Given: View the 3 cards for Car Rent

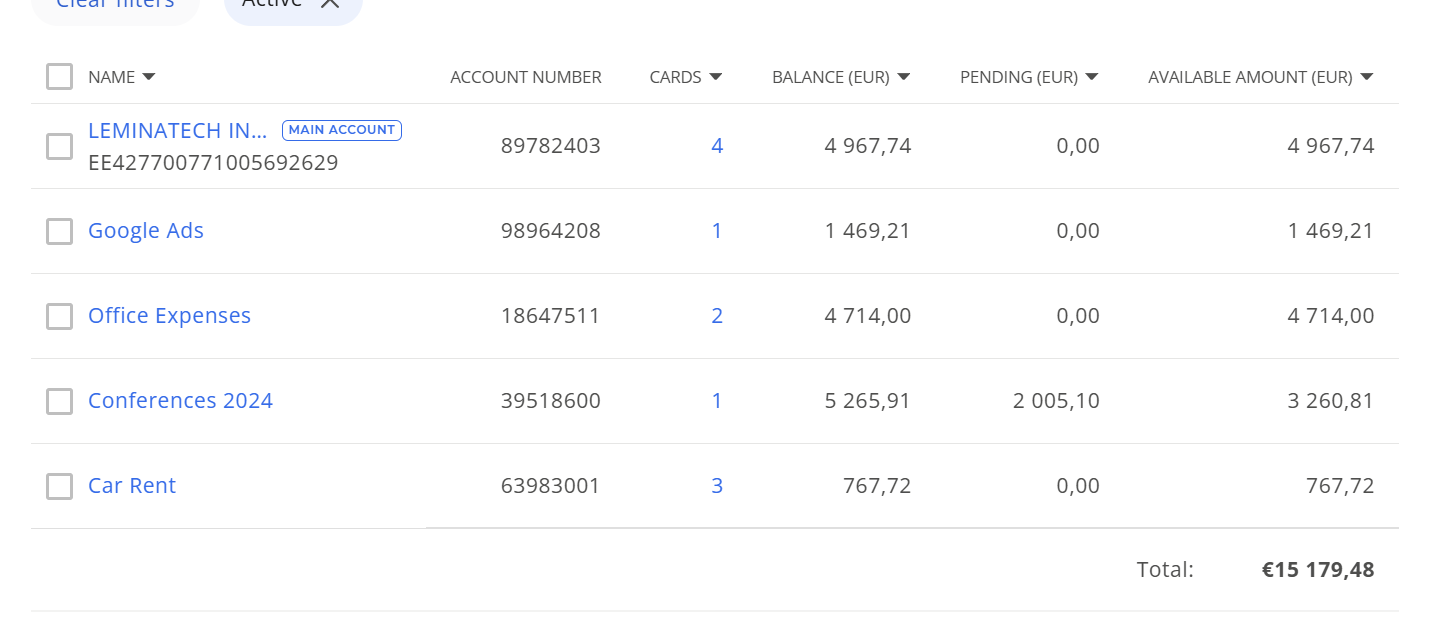Looking at the screenshot, I should pos(717,487).
